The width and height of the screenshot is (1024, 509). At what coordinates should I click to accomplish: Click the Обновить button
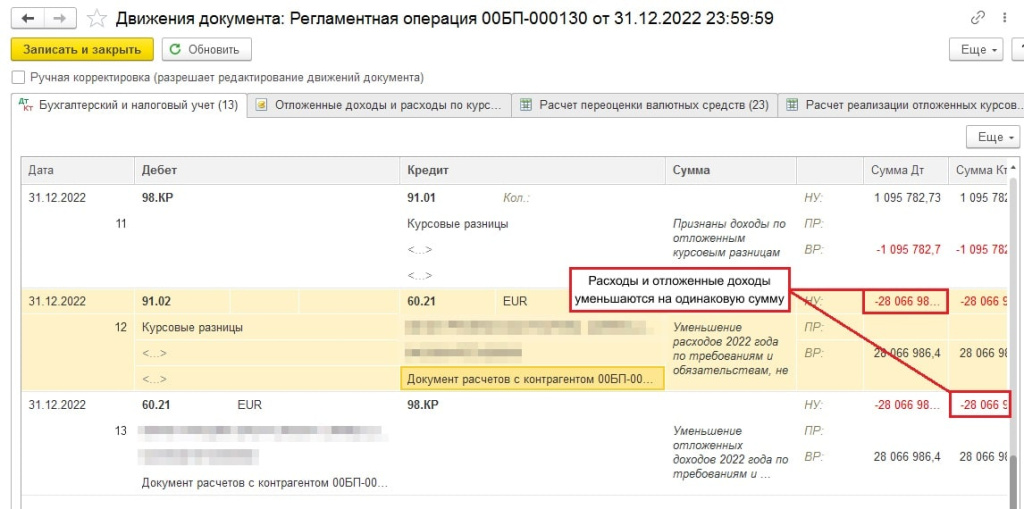coord(207,50)
